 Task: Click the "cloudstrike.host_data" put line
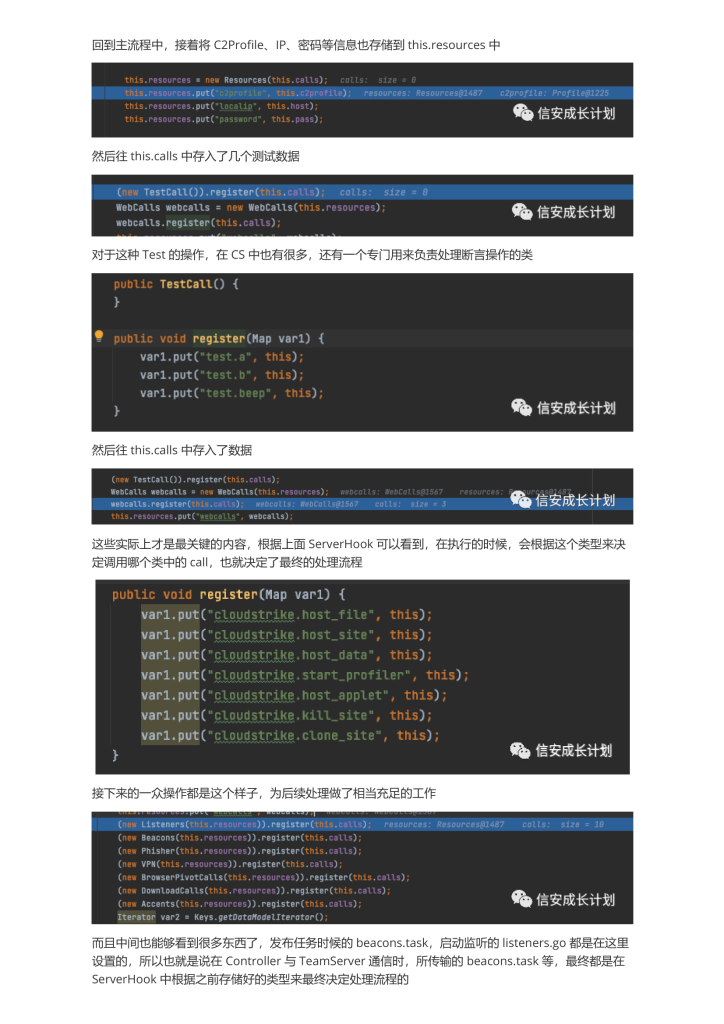tap(287, 655)
